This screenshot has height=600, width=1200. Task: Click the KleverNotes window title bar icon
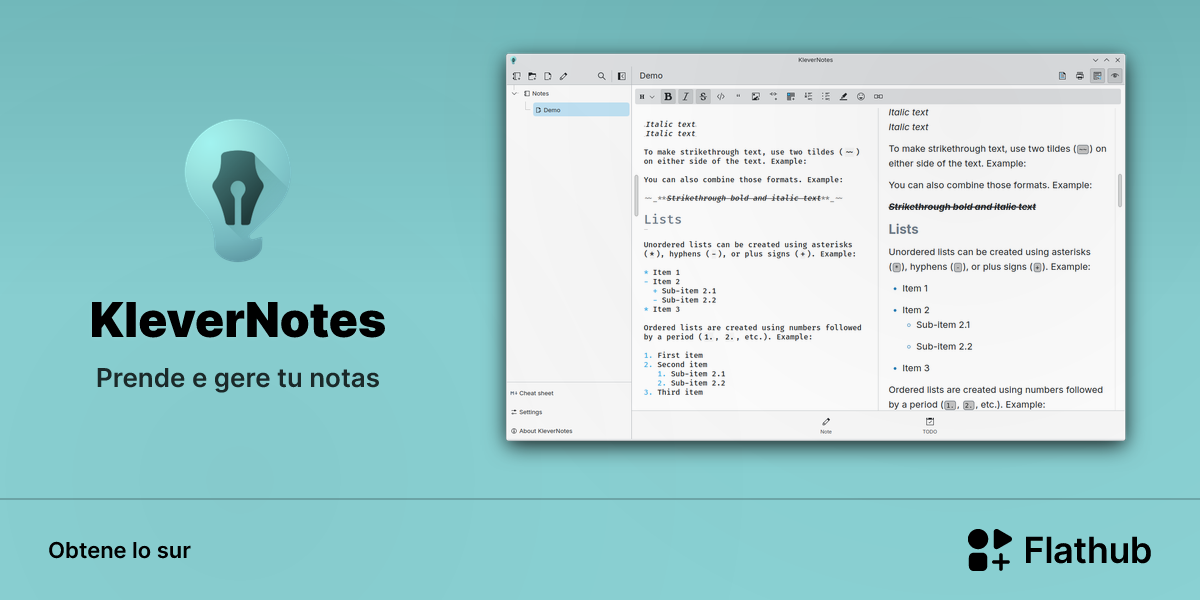click(x=513, y=60)
